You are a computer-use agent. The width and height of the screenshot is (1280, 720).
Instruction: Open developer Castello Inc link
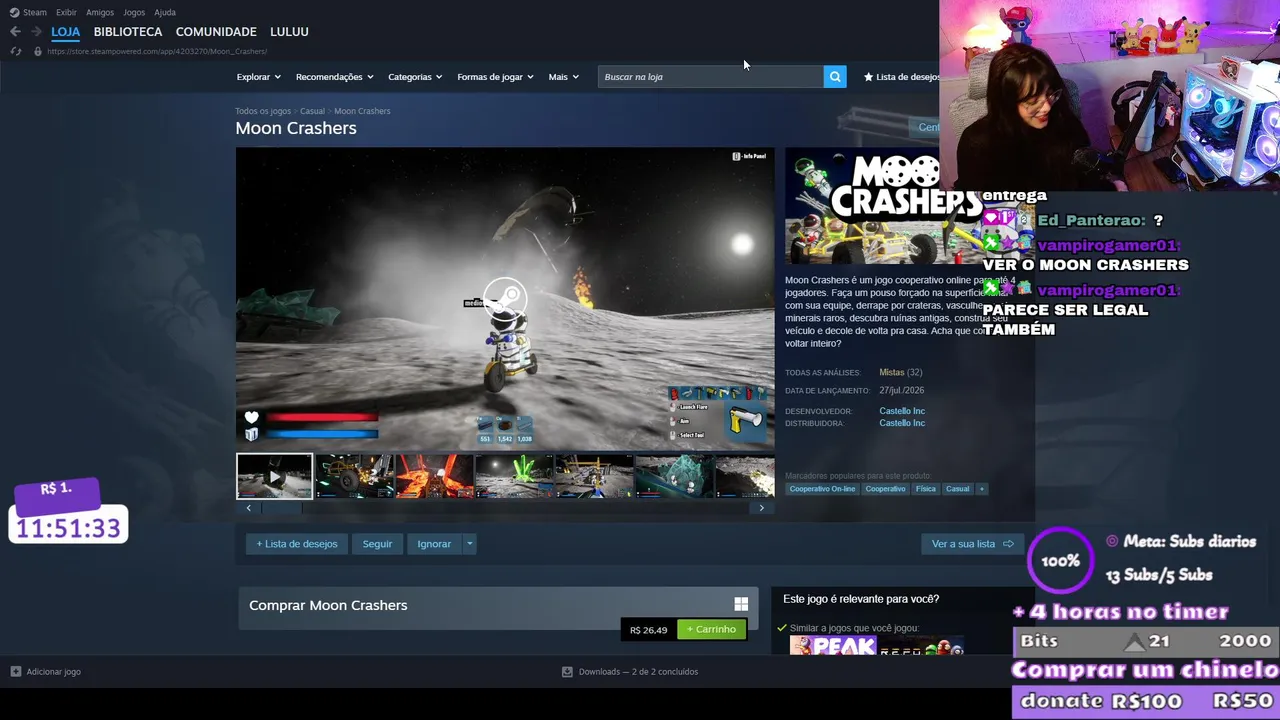pos(902,411)
